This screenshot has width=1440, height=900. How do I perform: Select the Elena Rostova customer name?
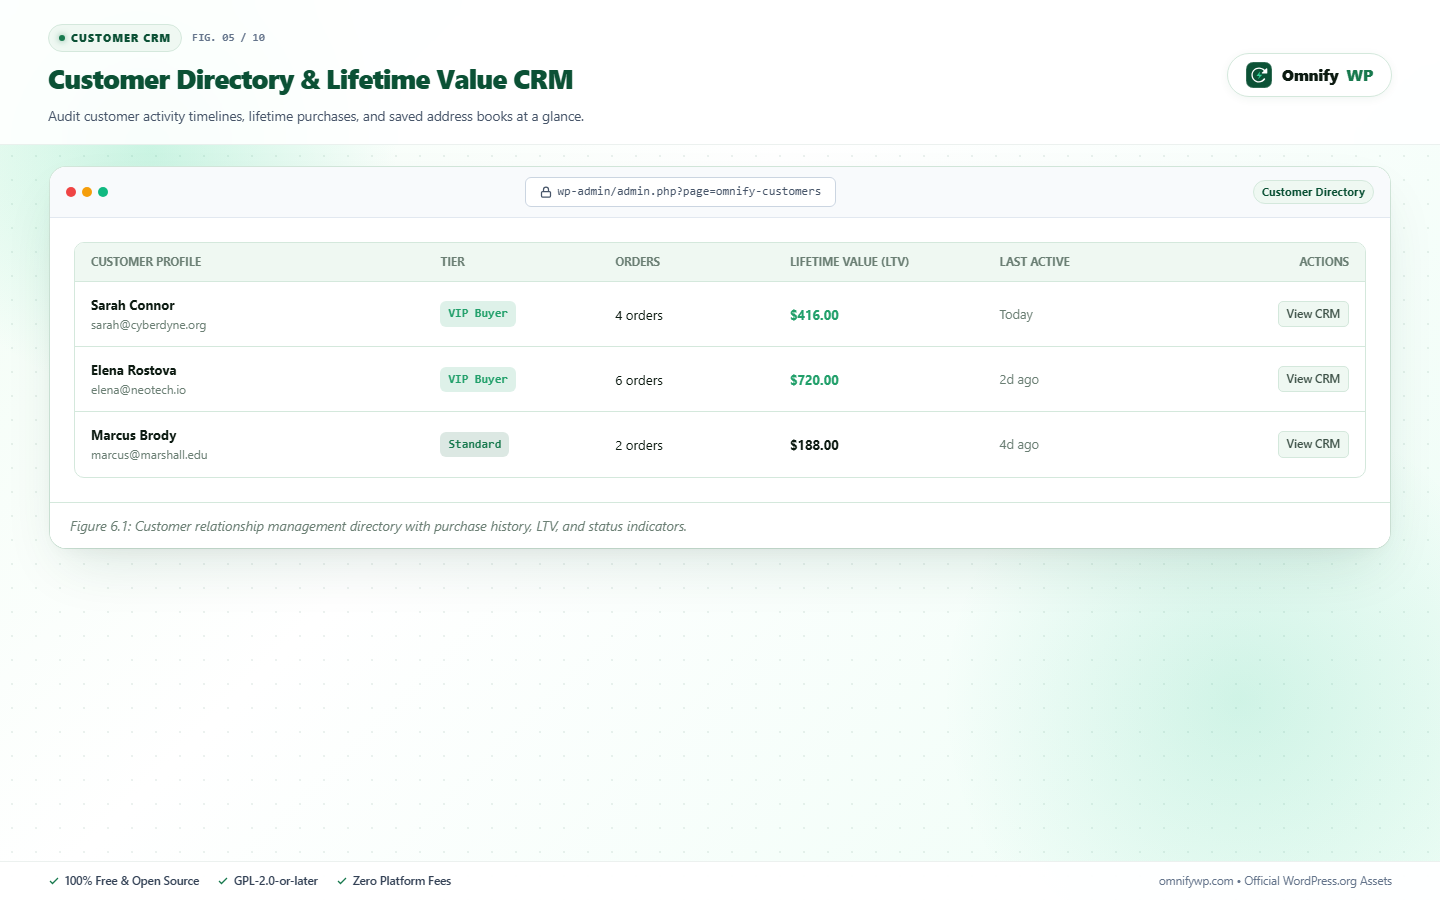point(134,371)
